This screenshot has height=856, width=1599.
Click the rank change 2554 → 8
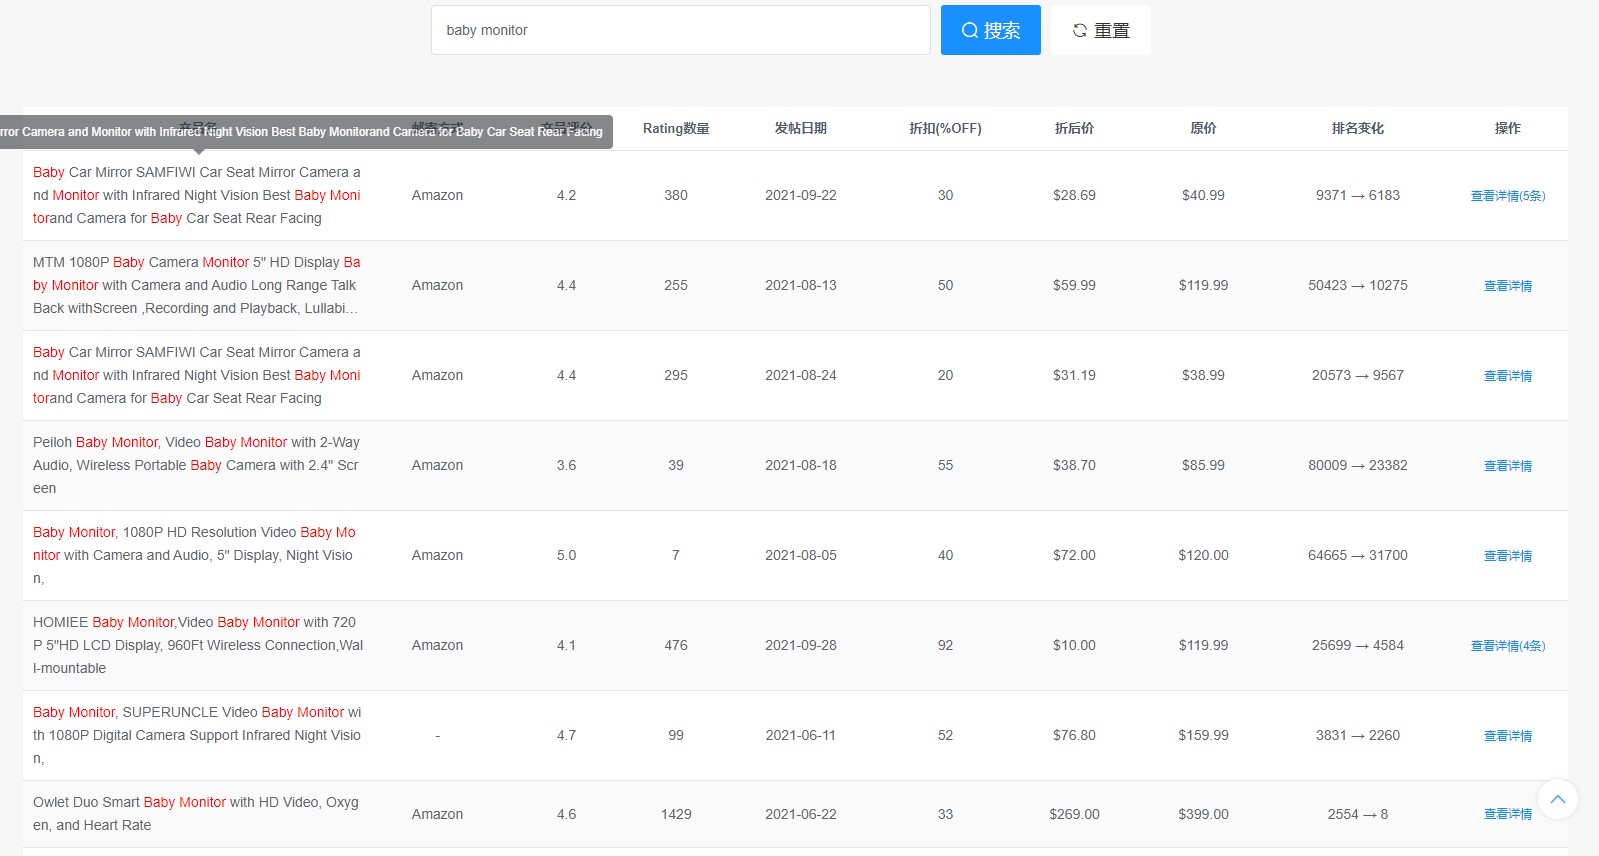pos(1357,814)
